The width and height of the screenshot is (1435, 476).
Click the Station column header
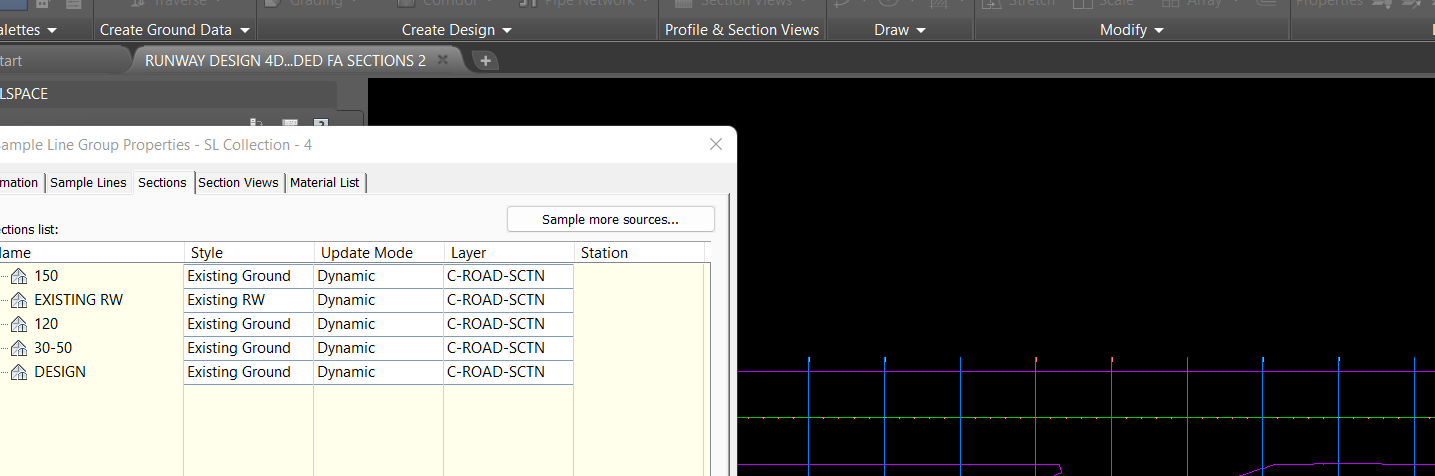pyautogui.click(x=640, y=253)
